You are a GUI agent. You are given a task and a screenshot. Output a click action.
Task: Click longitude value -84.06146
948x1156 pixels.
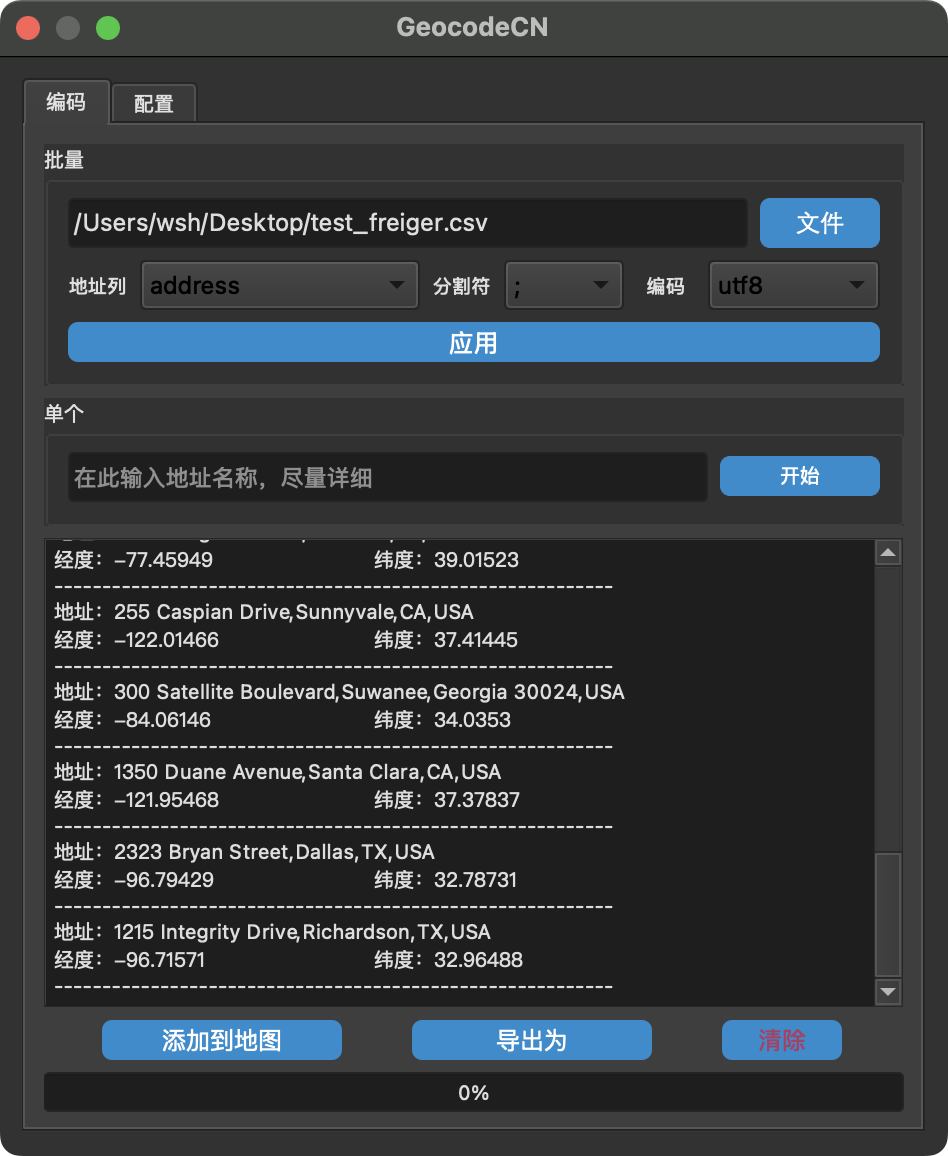point(162,720)
